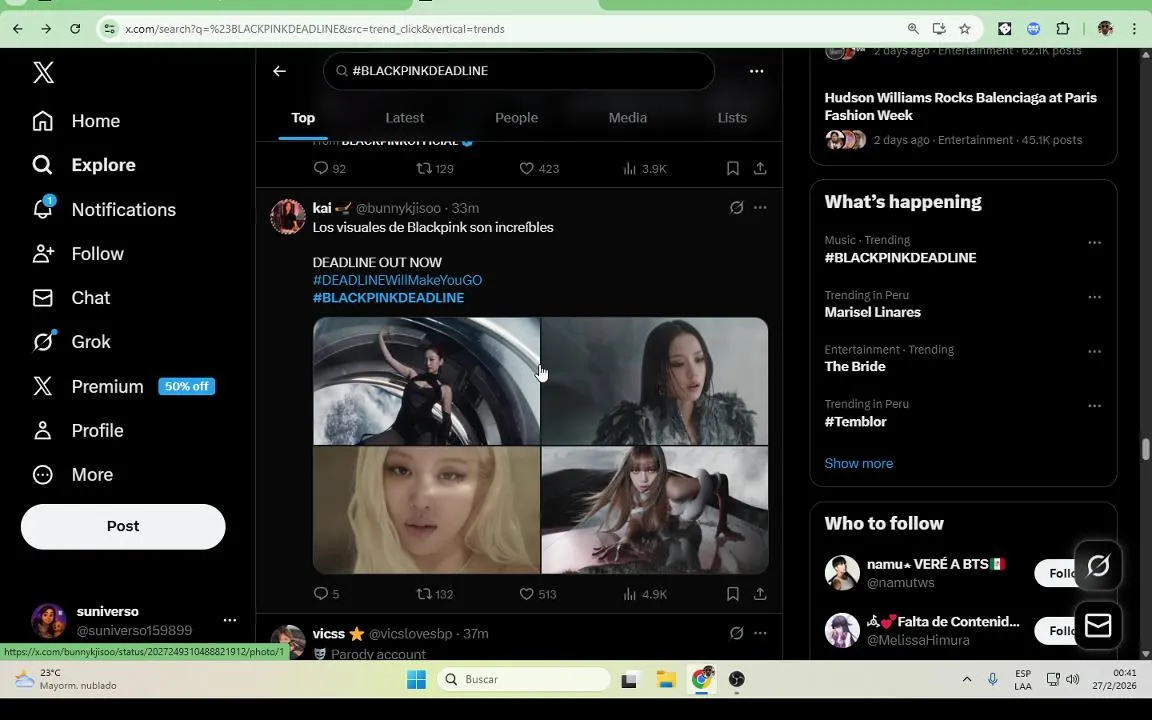Open Grok from the sidebar
This screenshot has width=1152, height=720.
click(71, 342)
